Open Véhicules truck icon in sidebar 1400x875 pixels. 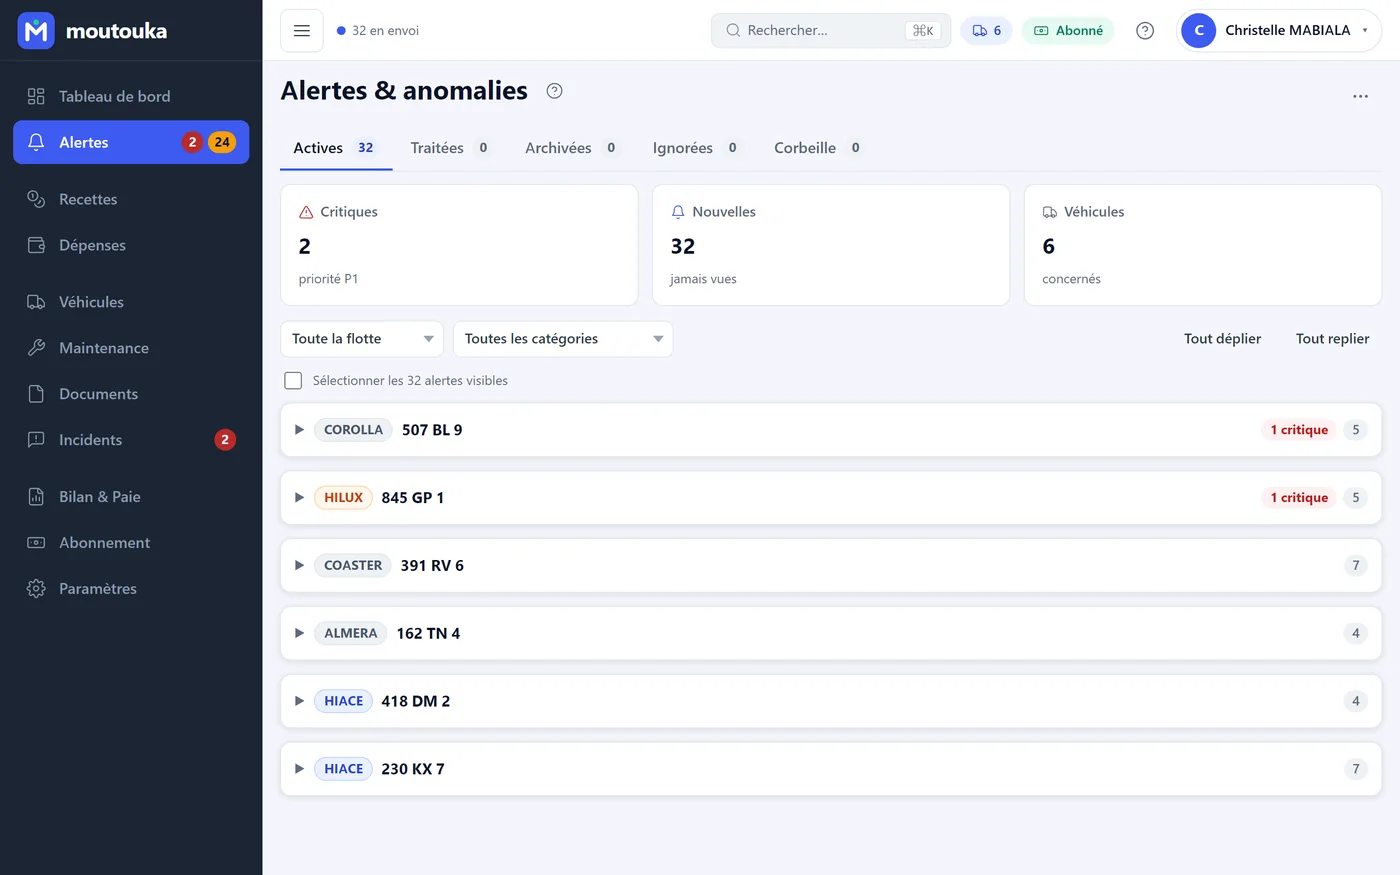pyautogui.click(x=36, y=302)
